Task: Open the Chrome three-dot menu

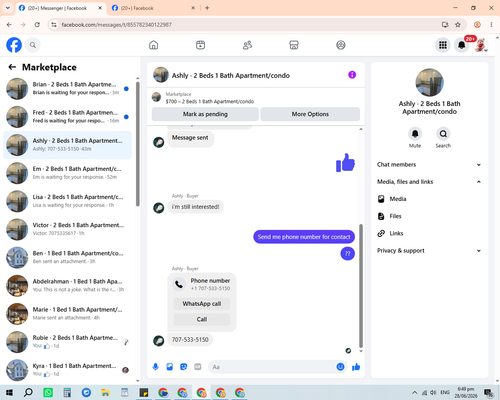Action: pyautogui.click(x=491, y=25)
